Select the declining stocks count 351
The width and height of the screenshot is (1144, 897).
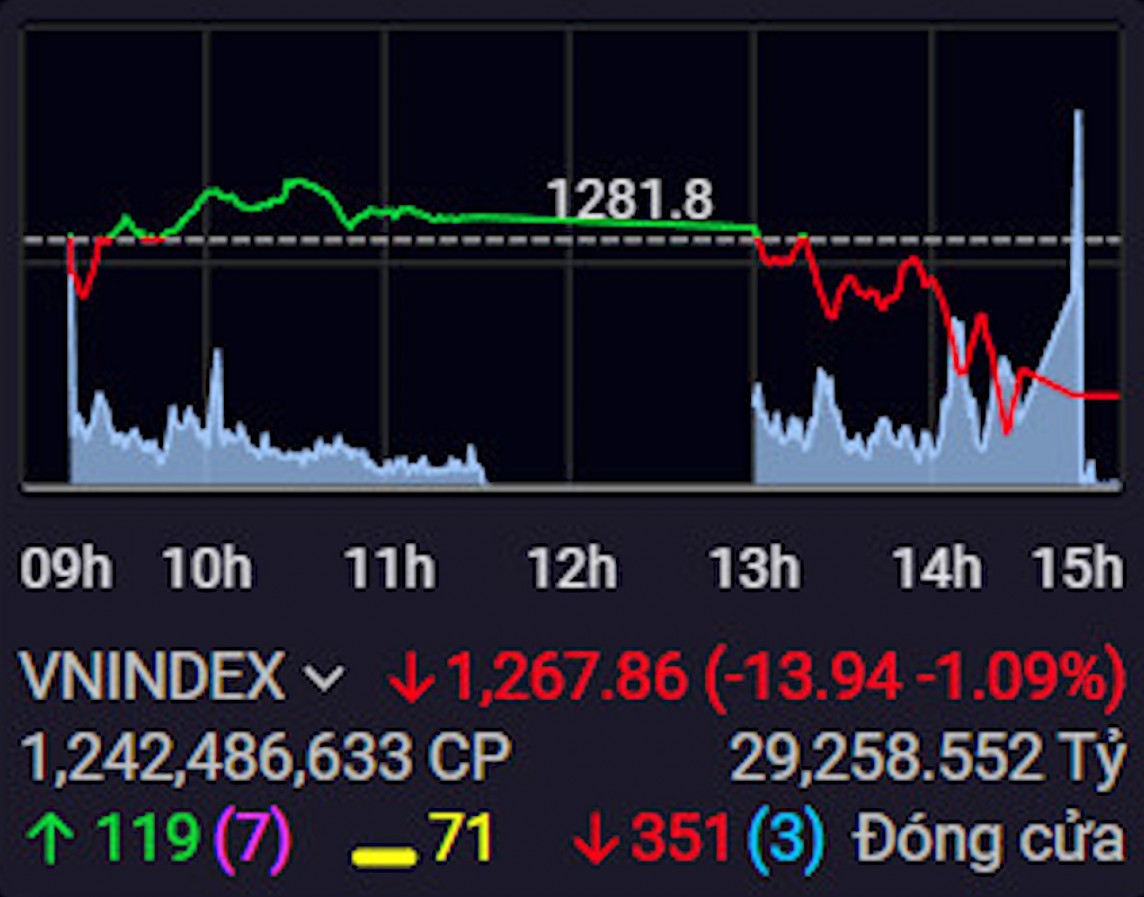tap(681, 838)
